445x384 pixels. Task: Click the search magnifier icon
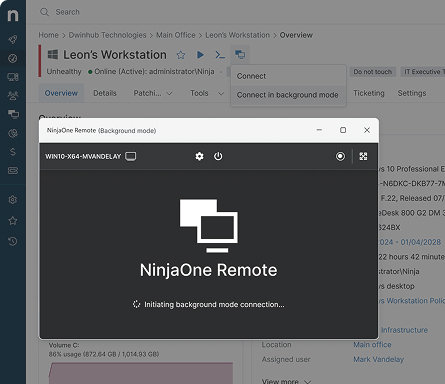tap(44, 12)
